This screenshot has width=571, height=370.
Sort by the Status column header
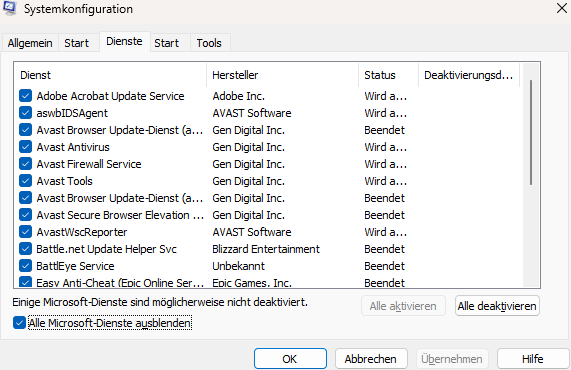click(x=389, y=75)
